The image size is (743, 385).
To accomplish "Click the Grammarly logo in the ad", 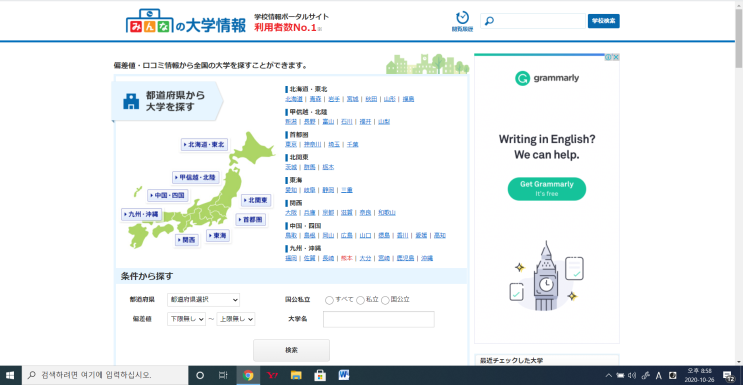I will pos(547,78).
